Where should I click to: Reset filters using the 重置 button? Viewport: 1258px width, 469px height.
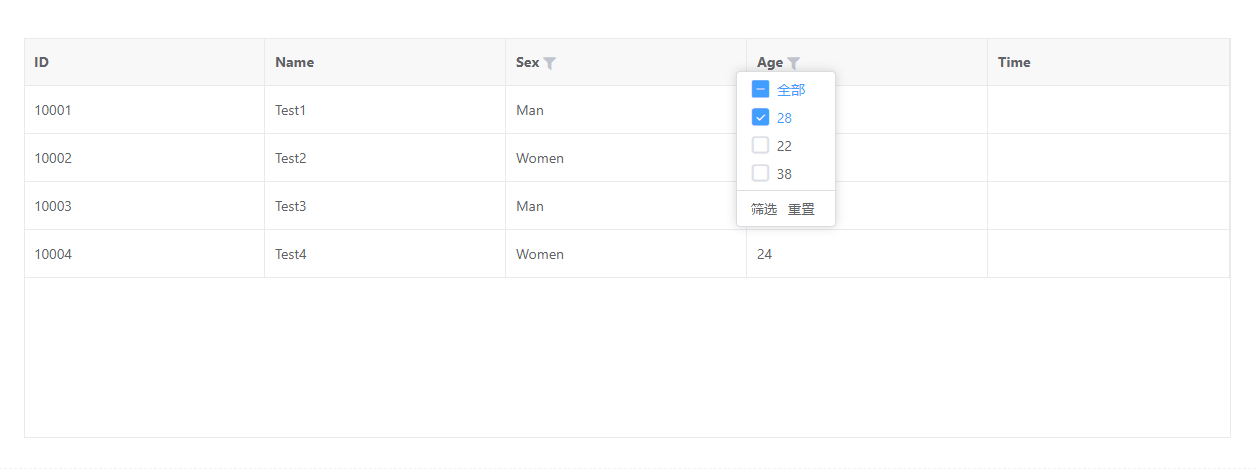(801, 209)
